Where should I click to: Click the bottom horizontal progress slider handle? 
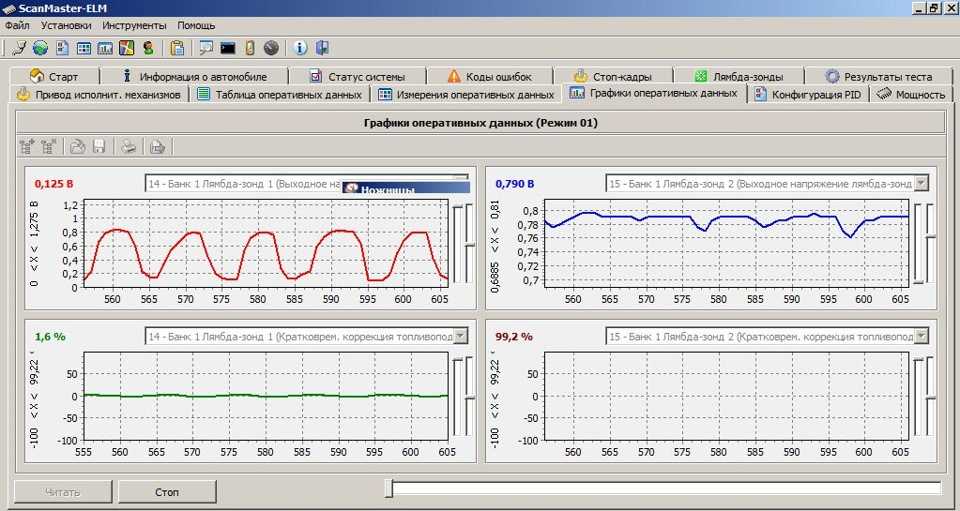[x=388, y=488]
